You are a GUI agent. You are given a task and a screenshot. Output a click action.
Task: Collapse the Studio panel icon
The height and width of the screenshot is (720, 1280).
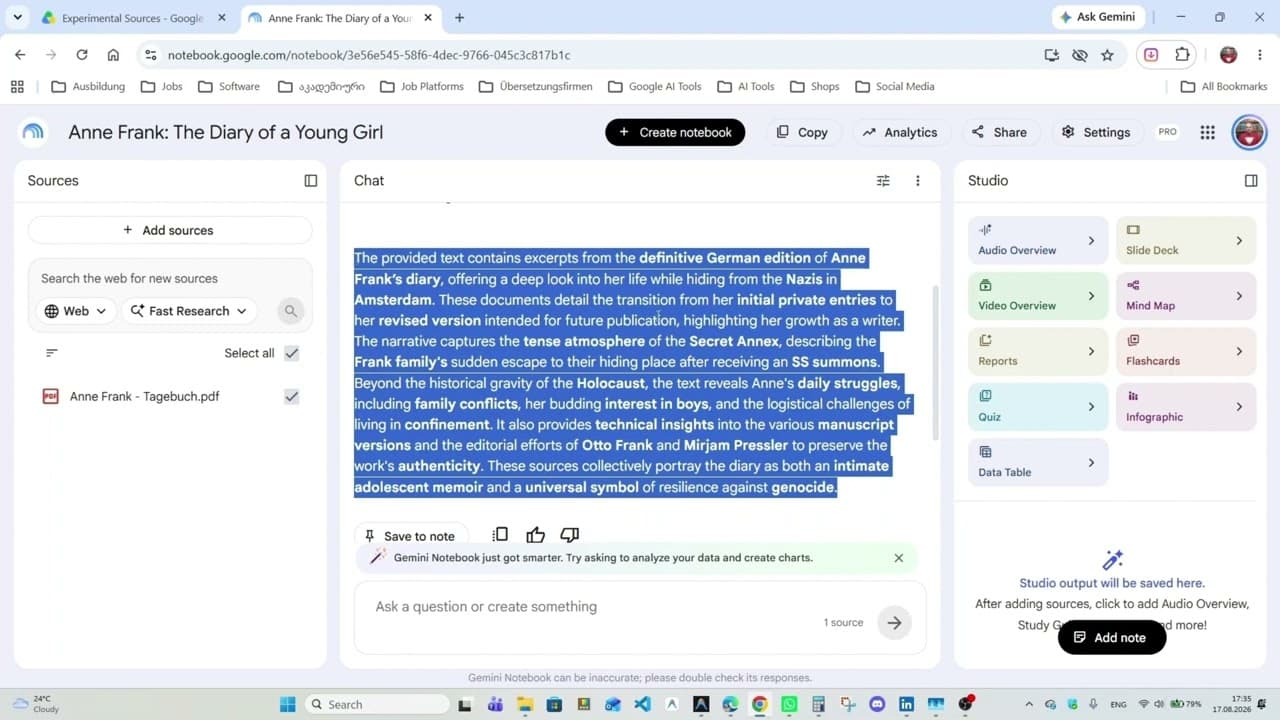point(1251,181)
